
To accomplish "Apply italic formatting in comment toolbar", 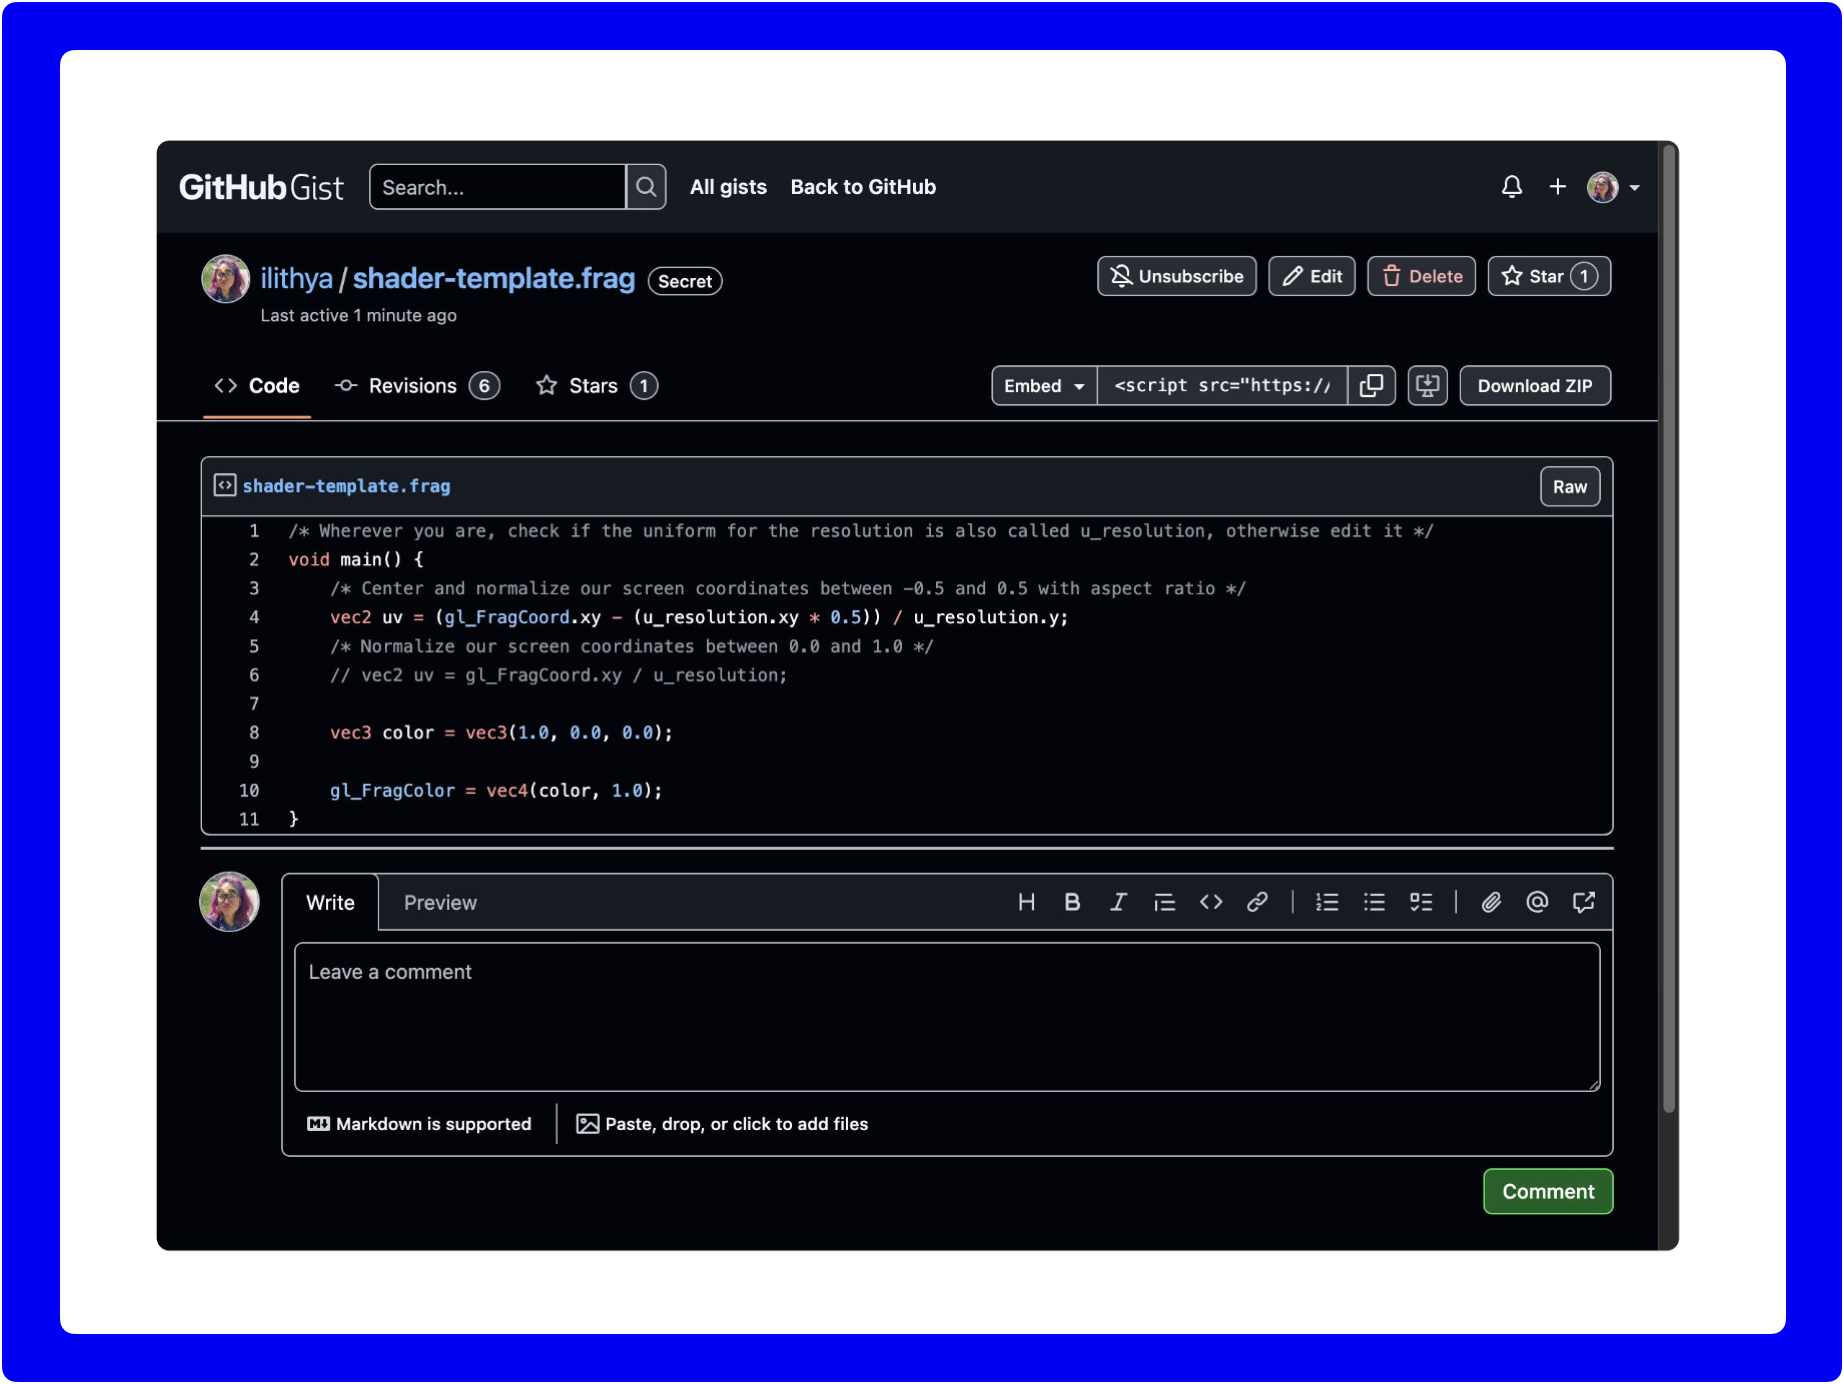I will pos(1118,902).
